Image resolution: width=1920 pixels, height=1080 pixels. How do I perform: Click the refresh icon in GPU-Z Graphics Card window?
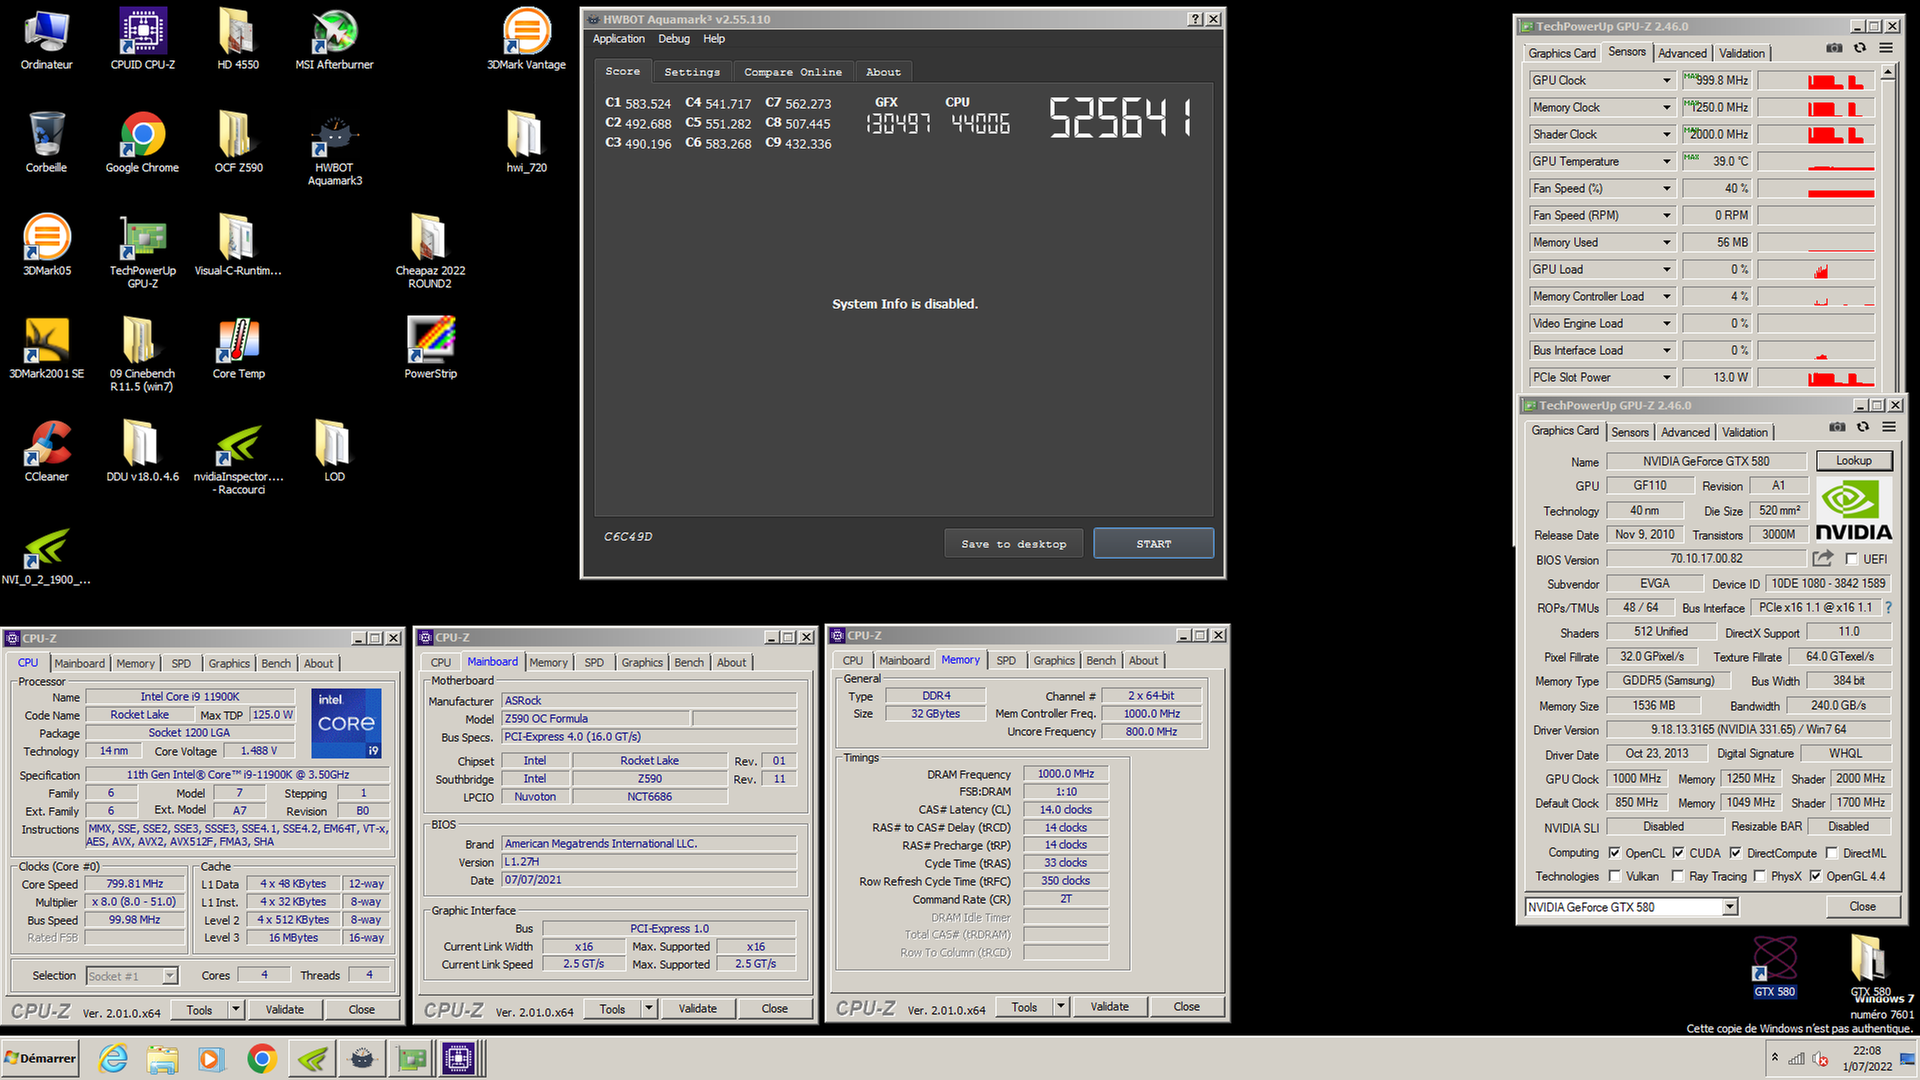click(x=1863, y=427)
